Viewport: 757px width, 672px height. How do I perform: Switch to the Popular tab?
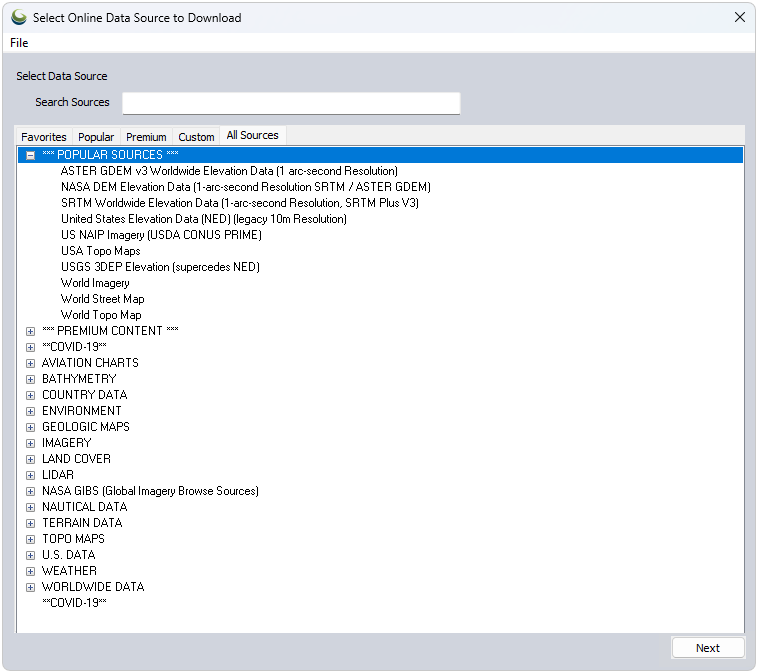click(x=96, y=137)
